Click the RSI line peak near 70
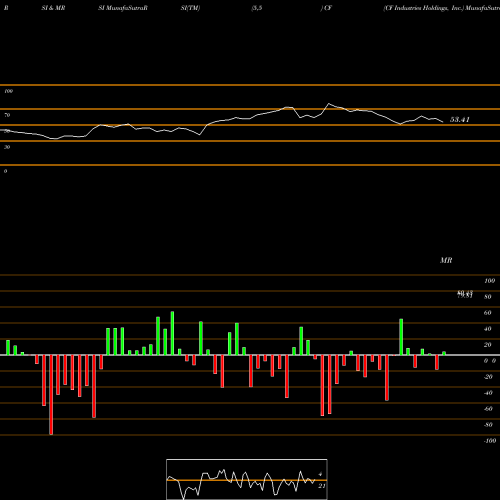500x500 pixels. click(329, 104)
